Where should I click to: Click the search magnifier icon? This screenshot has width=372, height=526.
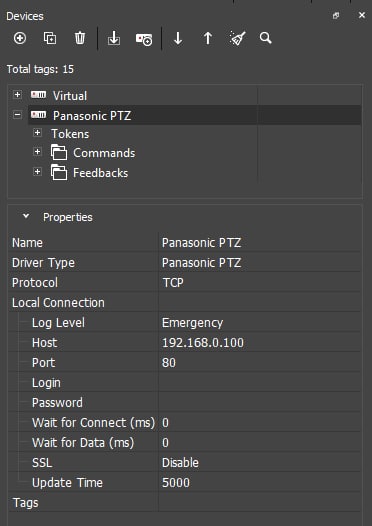coord(265,38)
